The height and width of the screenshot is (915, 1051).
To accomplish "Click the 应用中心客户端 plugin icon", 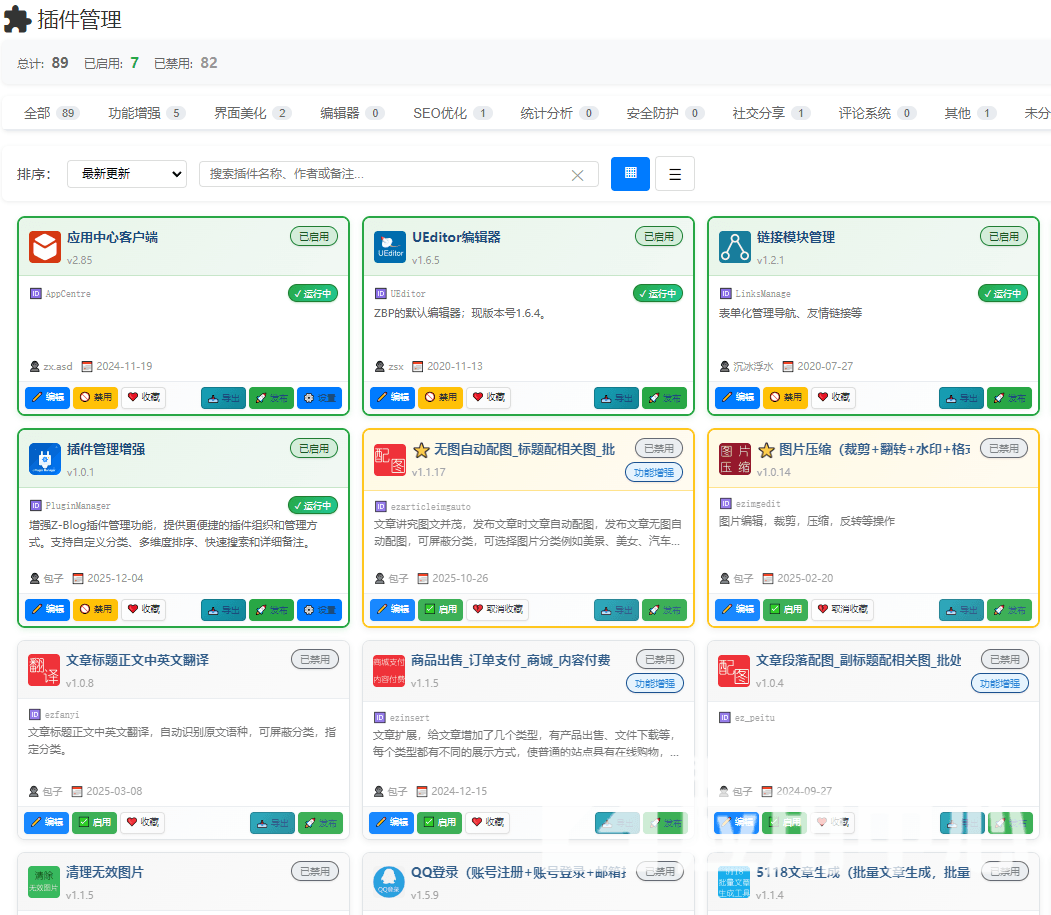I will [x=45, y=247].
